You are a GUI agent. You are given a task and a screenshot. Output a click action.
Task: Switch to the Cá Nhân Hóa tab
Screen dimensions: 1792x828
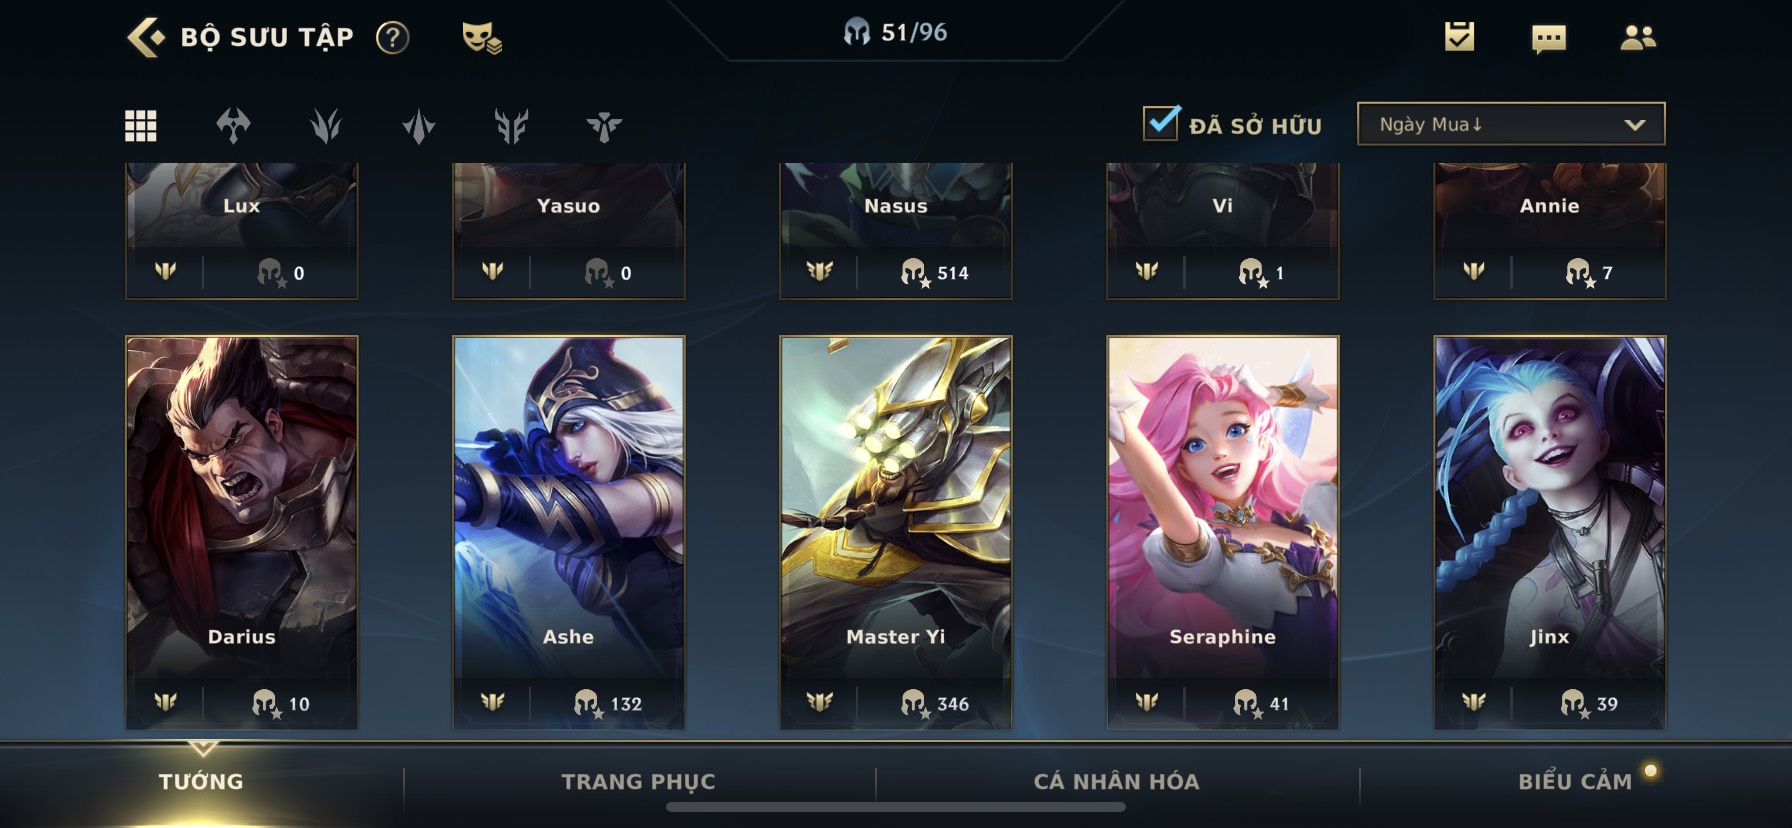click(1116, 782)
